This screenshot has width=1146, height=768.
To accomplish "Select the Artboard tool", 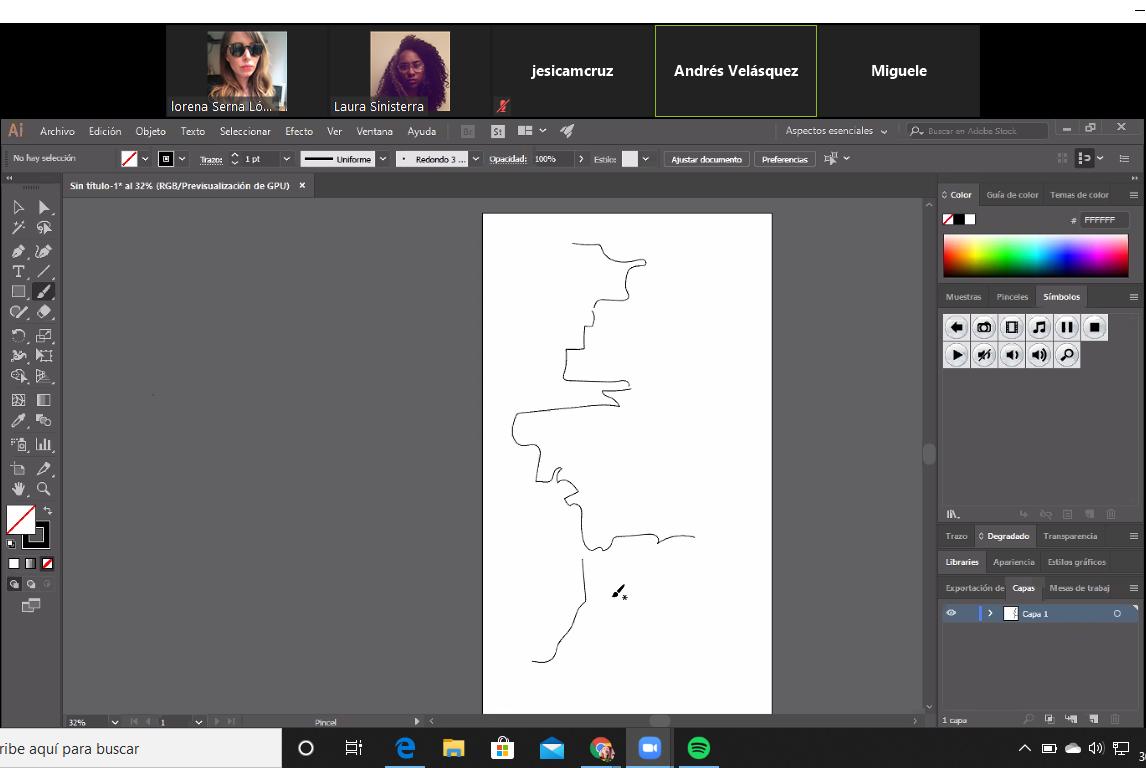I will click(x=18, y=468).
